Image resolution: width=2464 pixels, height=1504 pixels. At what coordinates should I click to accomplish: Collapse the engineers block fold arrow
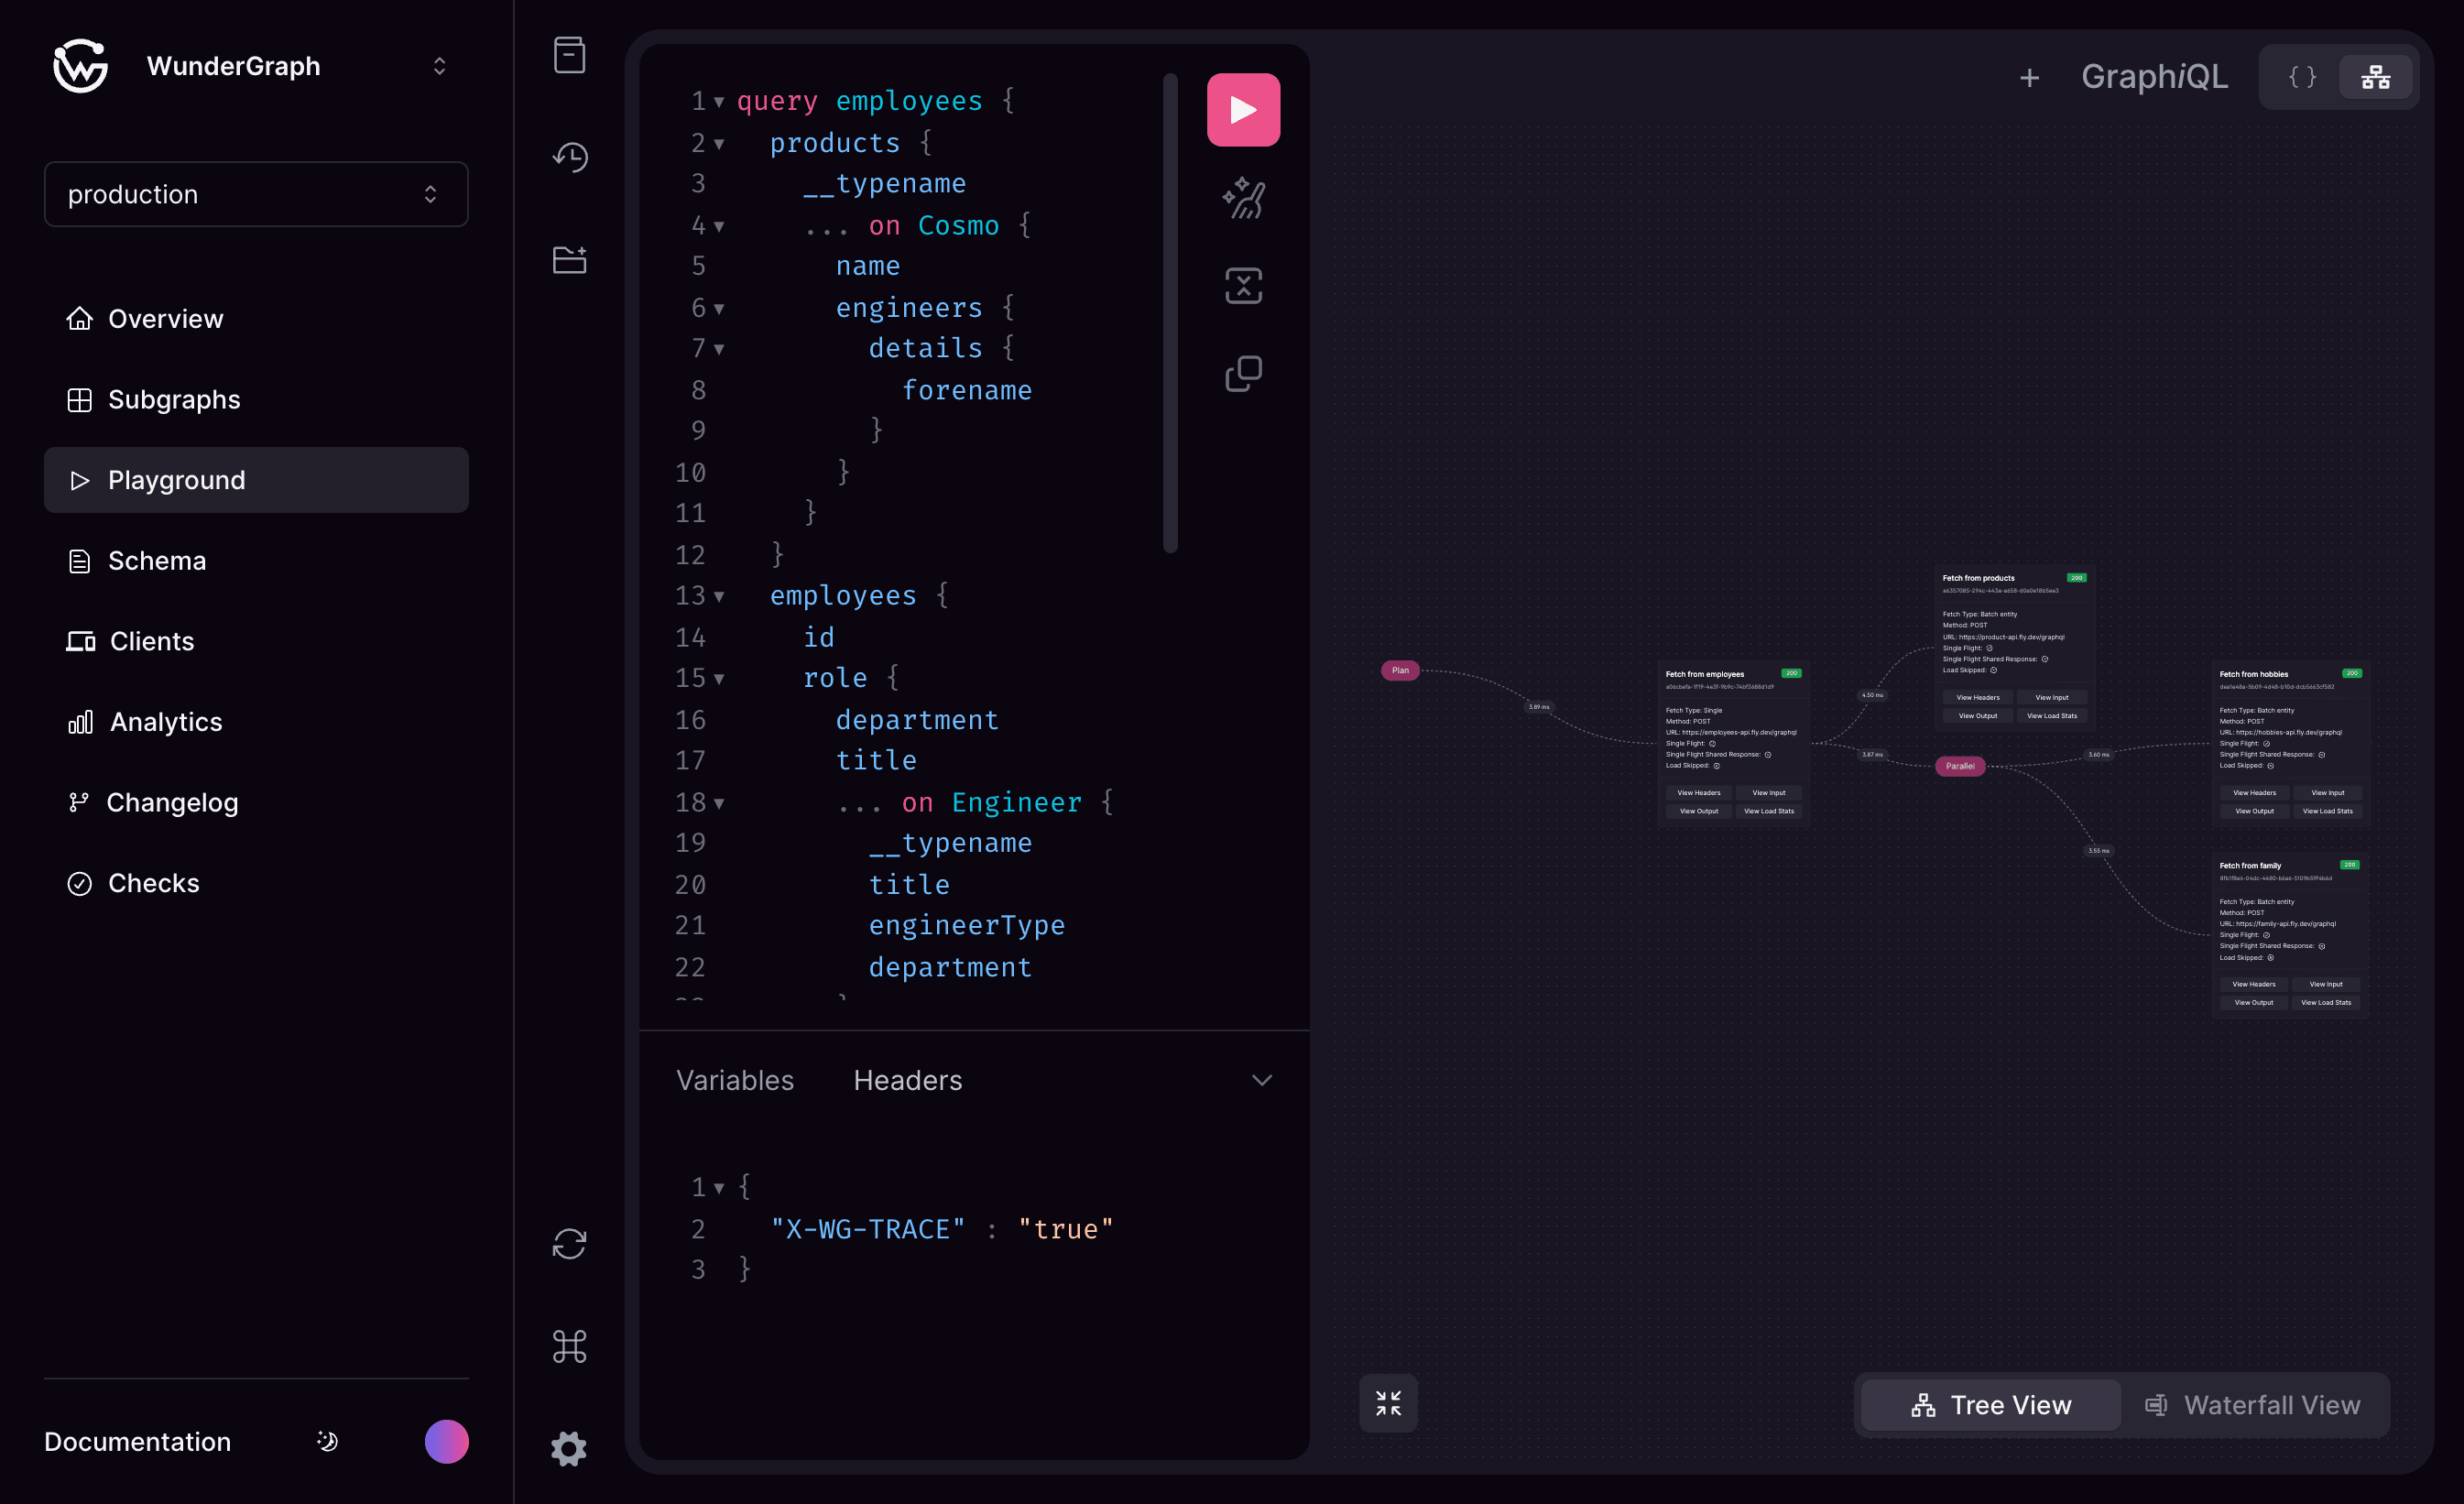click(x=719, y=309)
